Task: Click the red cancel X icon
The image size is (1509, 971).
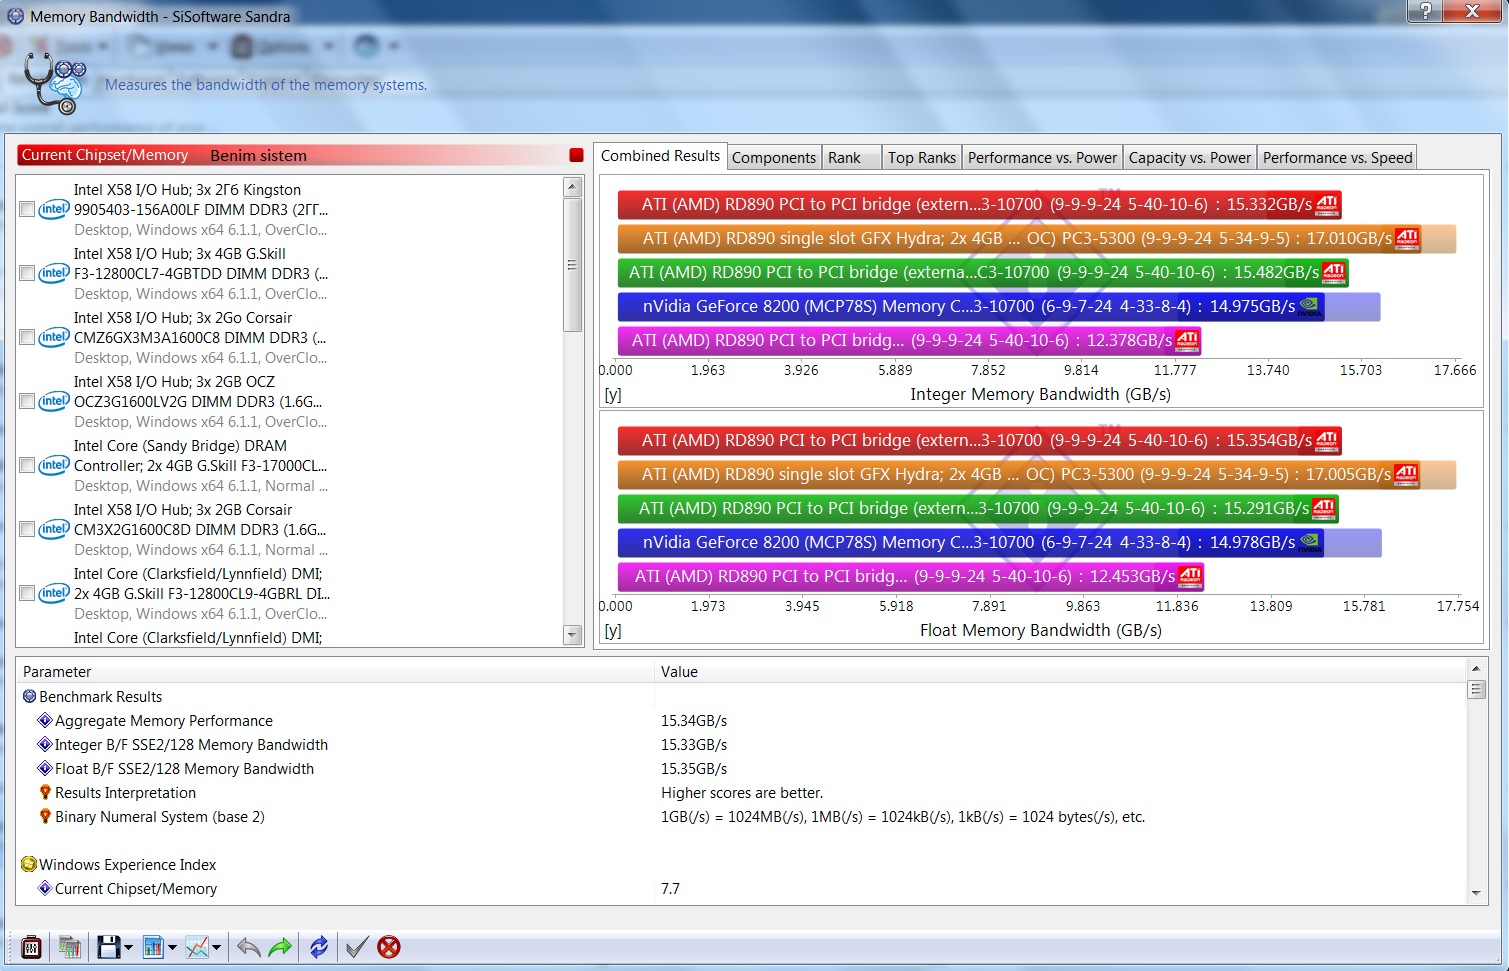Action: click(389, 947)
